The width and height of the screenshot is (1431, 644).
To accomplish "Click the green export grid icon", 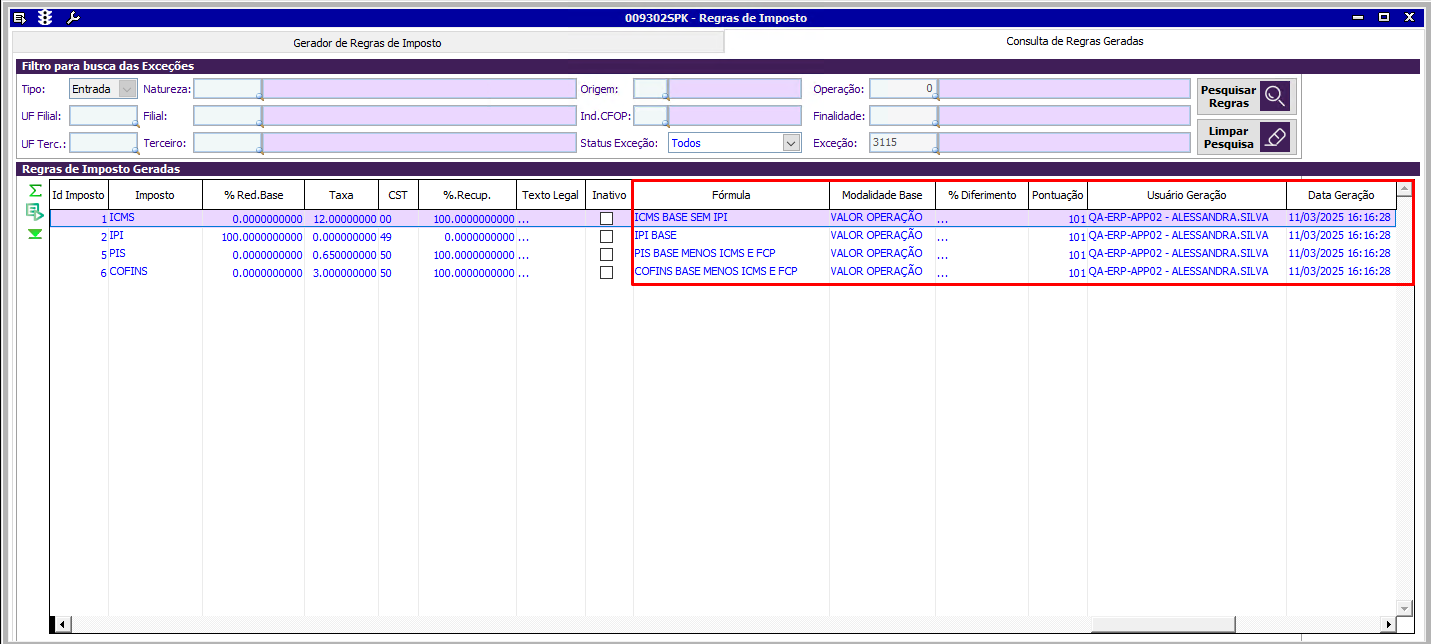I will (x=35, y=211).
